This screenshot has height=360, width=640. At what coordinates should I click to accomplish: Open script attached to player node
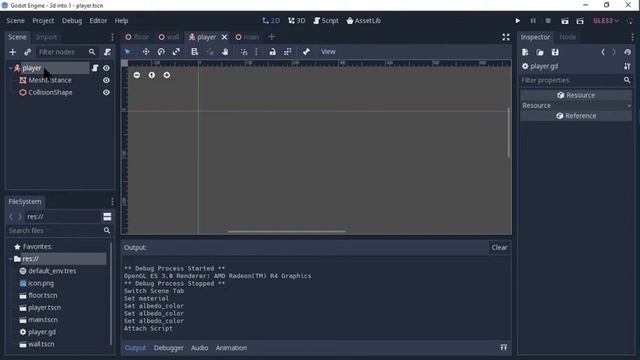point(95,68)
